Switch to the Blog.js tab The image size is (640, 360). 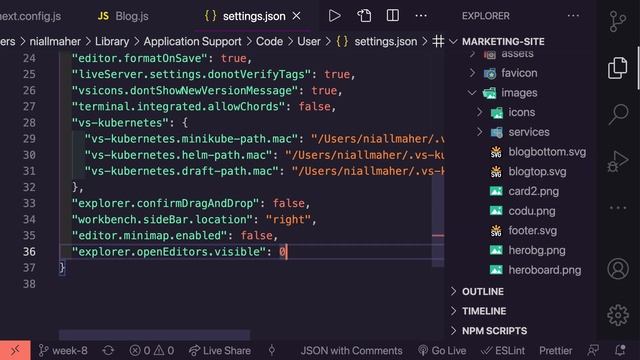(x=123, y=16)
